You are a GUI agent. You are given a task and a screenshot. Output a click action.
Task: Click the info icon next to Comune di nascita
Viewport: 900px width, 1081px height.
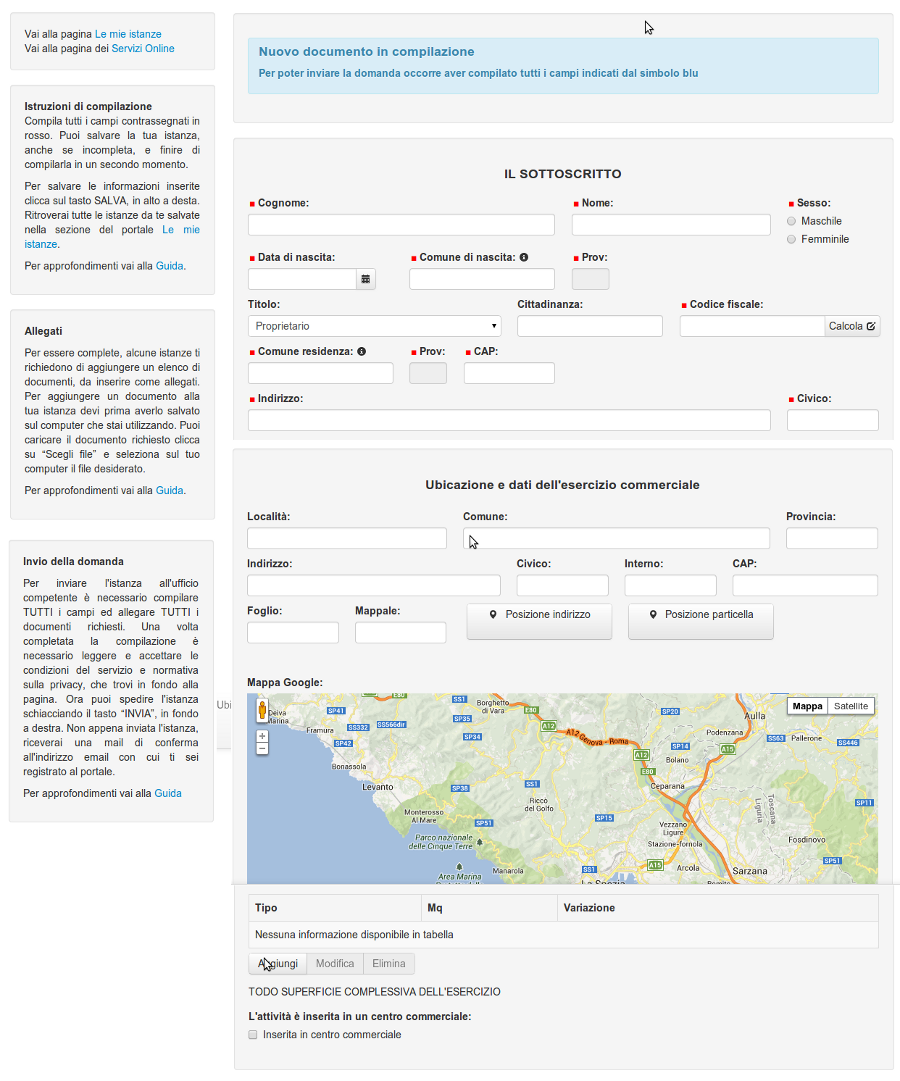524,257
